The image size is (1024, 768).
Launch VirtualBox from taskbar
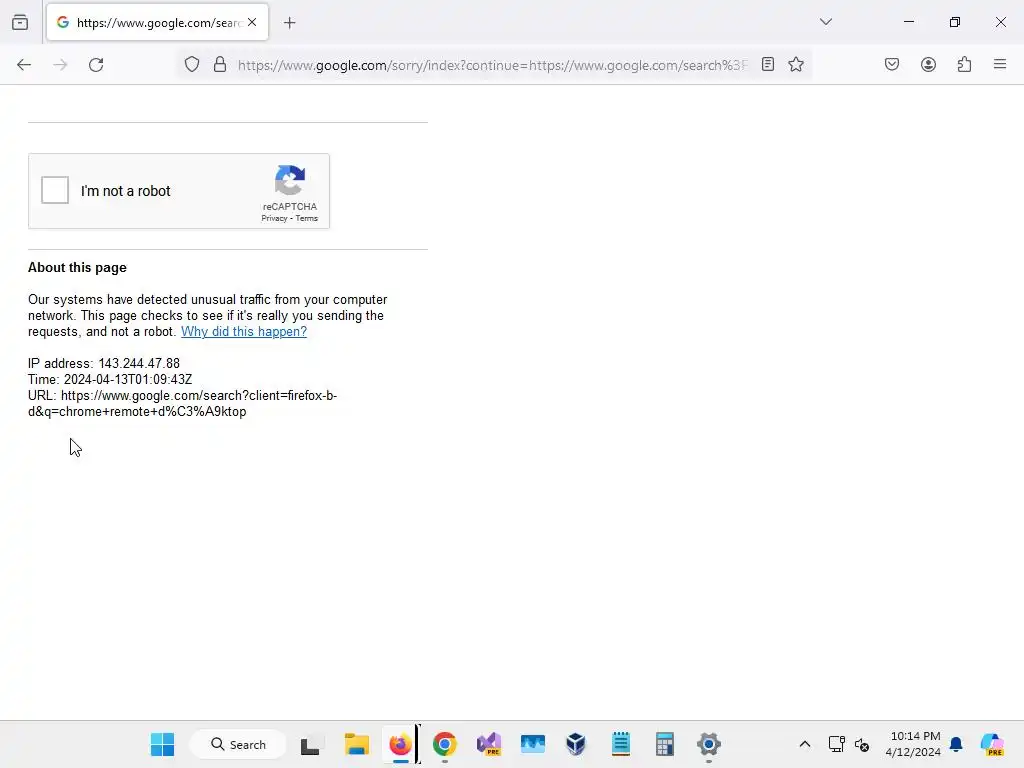coord(576,744)
